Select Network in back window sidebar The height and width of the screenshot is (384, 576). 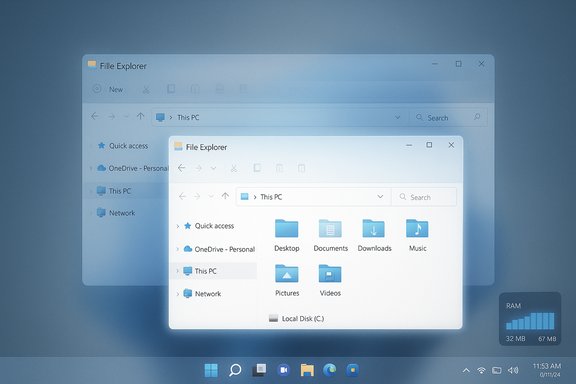[x=116, y=213]
